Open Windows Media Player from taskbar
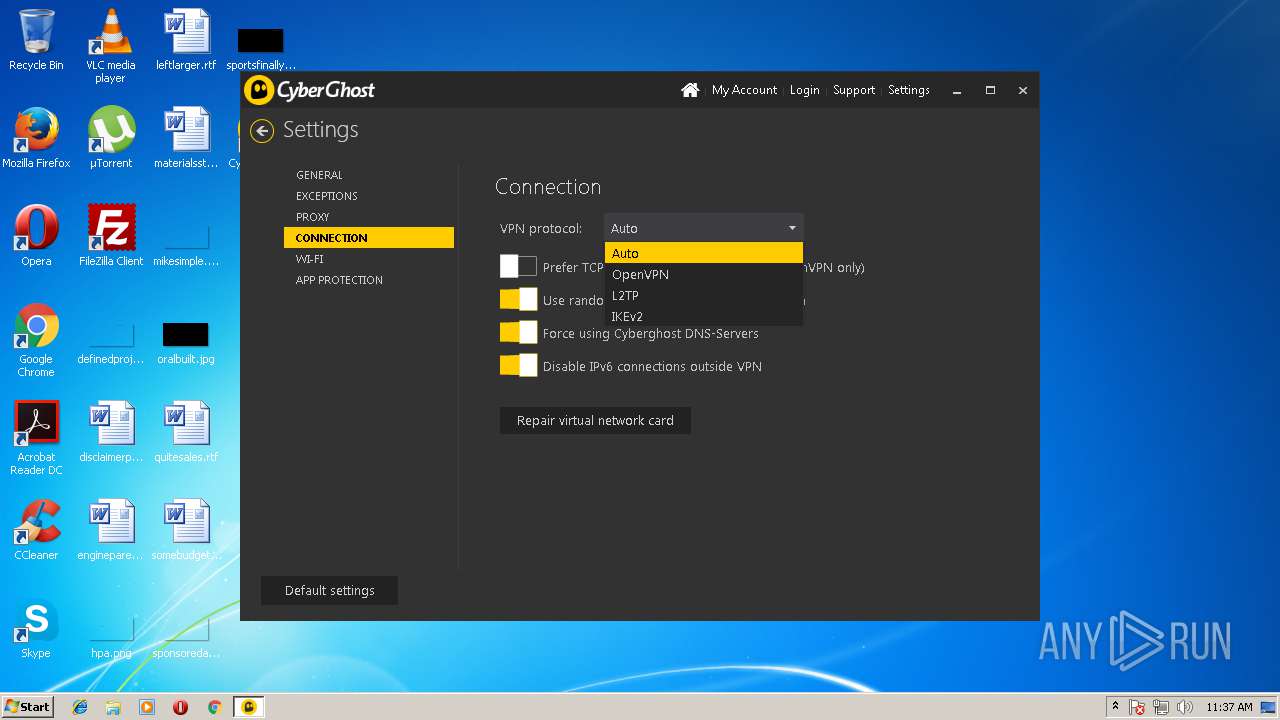Image resolution: width=1280 pixels, height=720 pixels. click(x=147, y=707)
